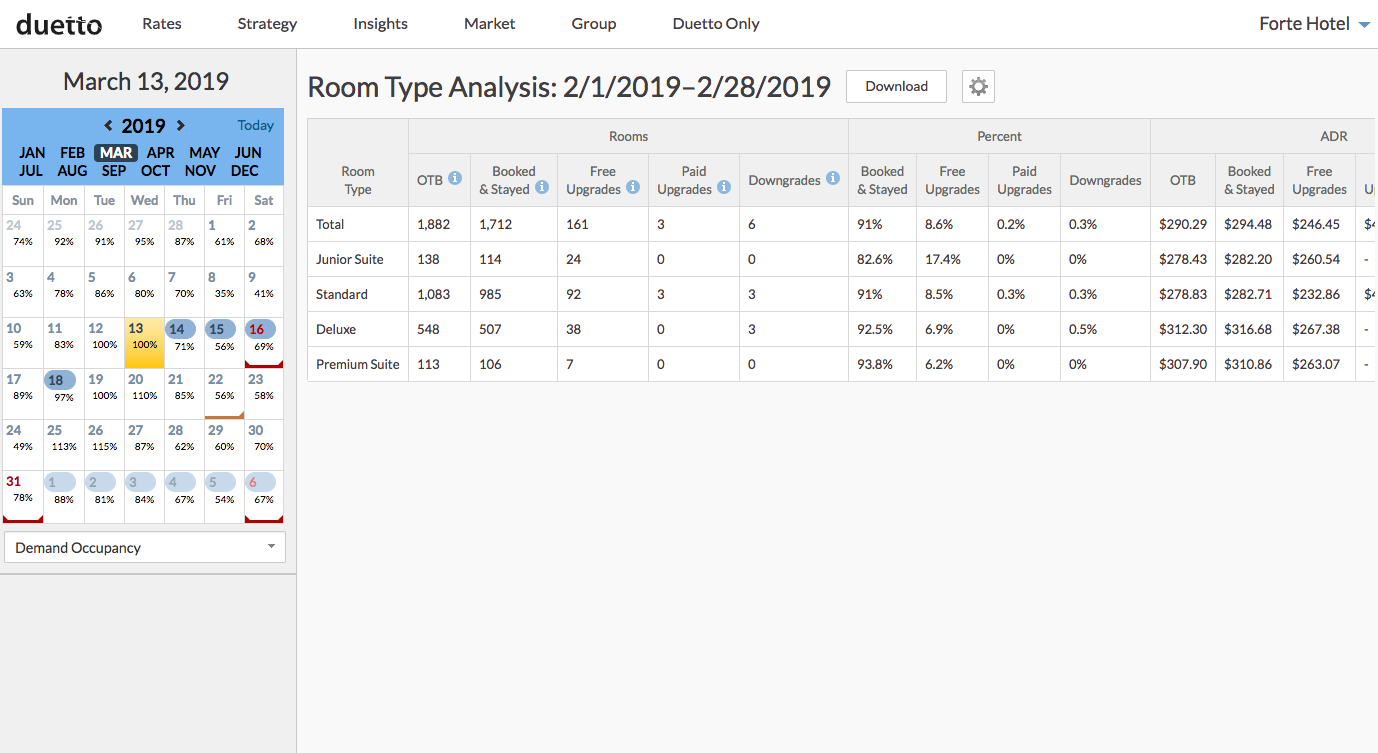This screenshot has width=1378, height=753.
Task: Click the Download button
Action: pos(896,87)
